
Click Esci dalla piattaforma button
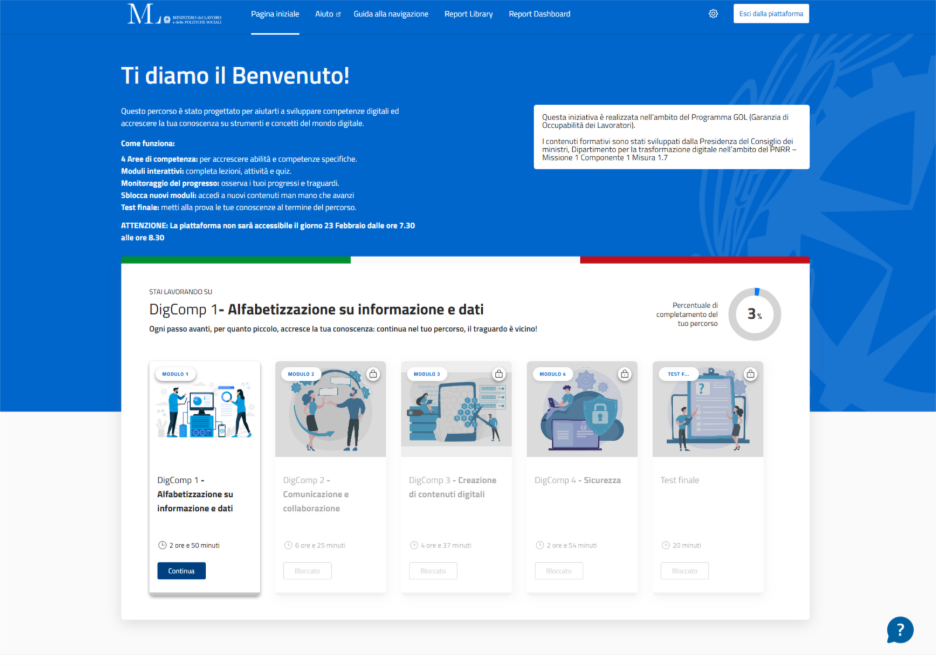click(771, 14)
